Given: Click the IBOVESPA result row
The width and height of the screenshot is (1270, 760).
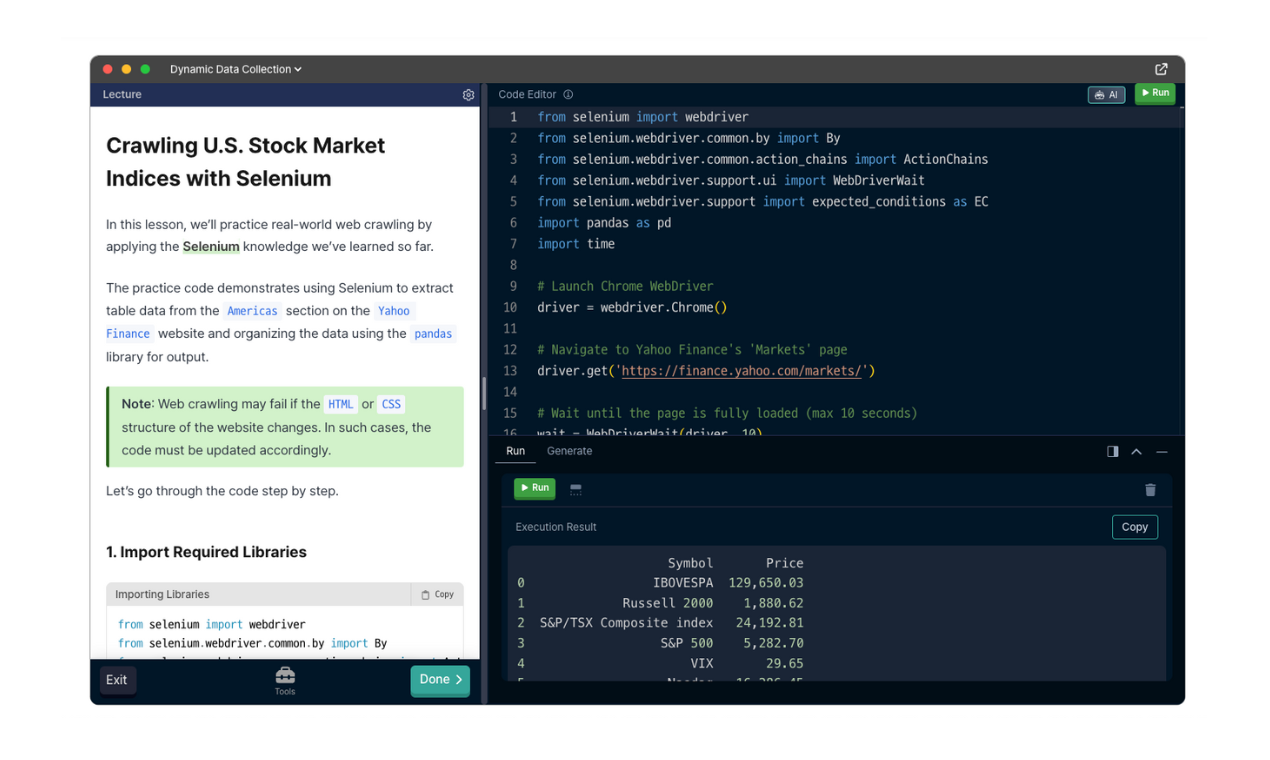Looking at the screenshot, I should click(x=660, y=583).
